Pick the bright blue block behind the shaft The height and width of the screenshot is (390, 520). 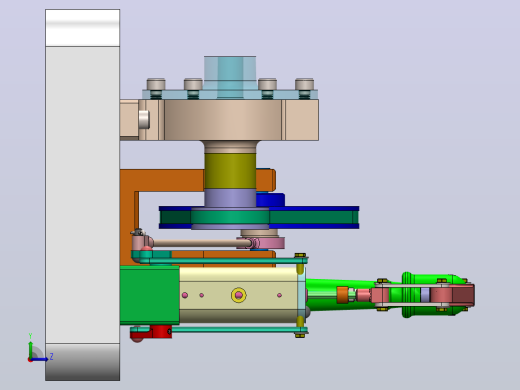270,200
